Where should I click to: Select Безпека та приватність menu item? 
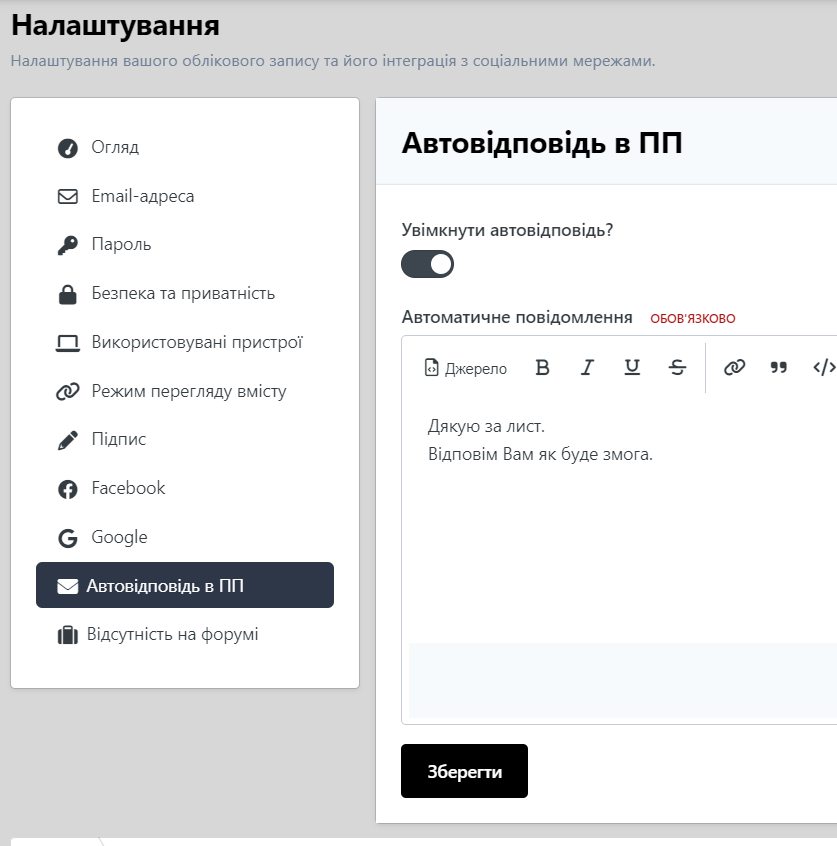[183, 294]
